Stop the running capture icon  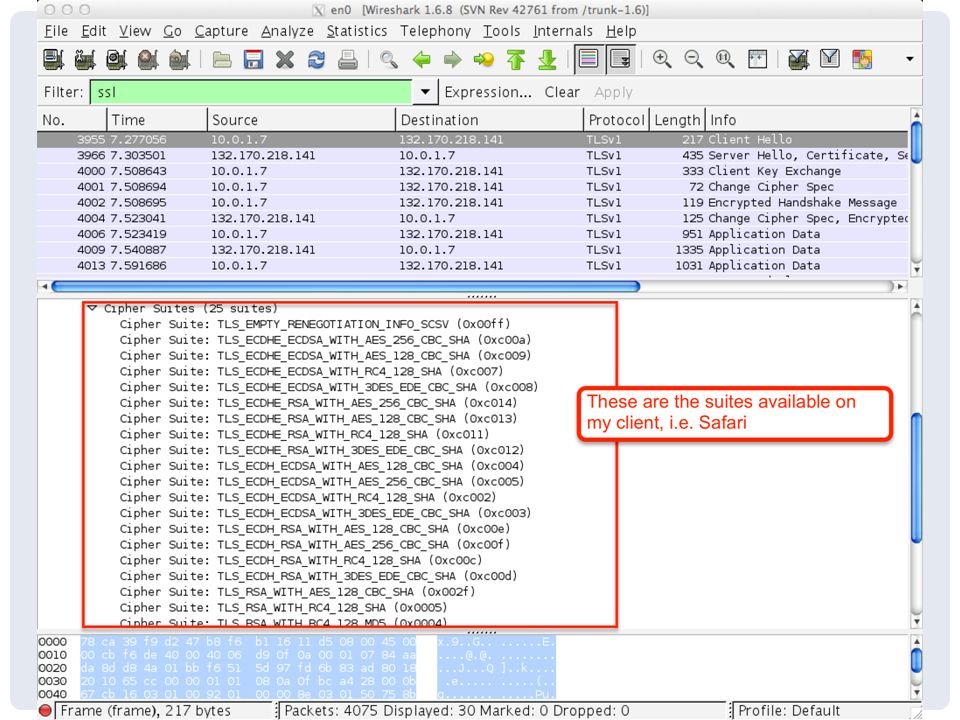(x=148, y=59)
